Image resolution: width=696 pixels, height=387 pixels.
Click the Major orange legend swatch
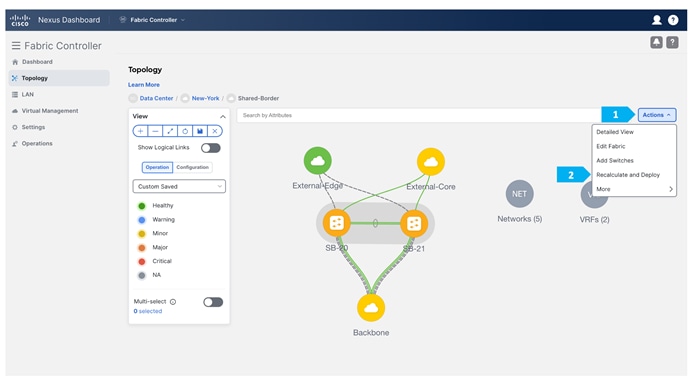142,248
